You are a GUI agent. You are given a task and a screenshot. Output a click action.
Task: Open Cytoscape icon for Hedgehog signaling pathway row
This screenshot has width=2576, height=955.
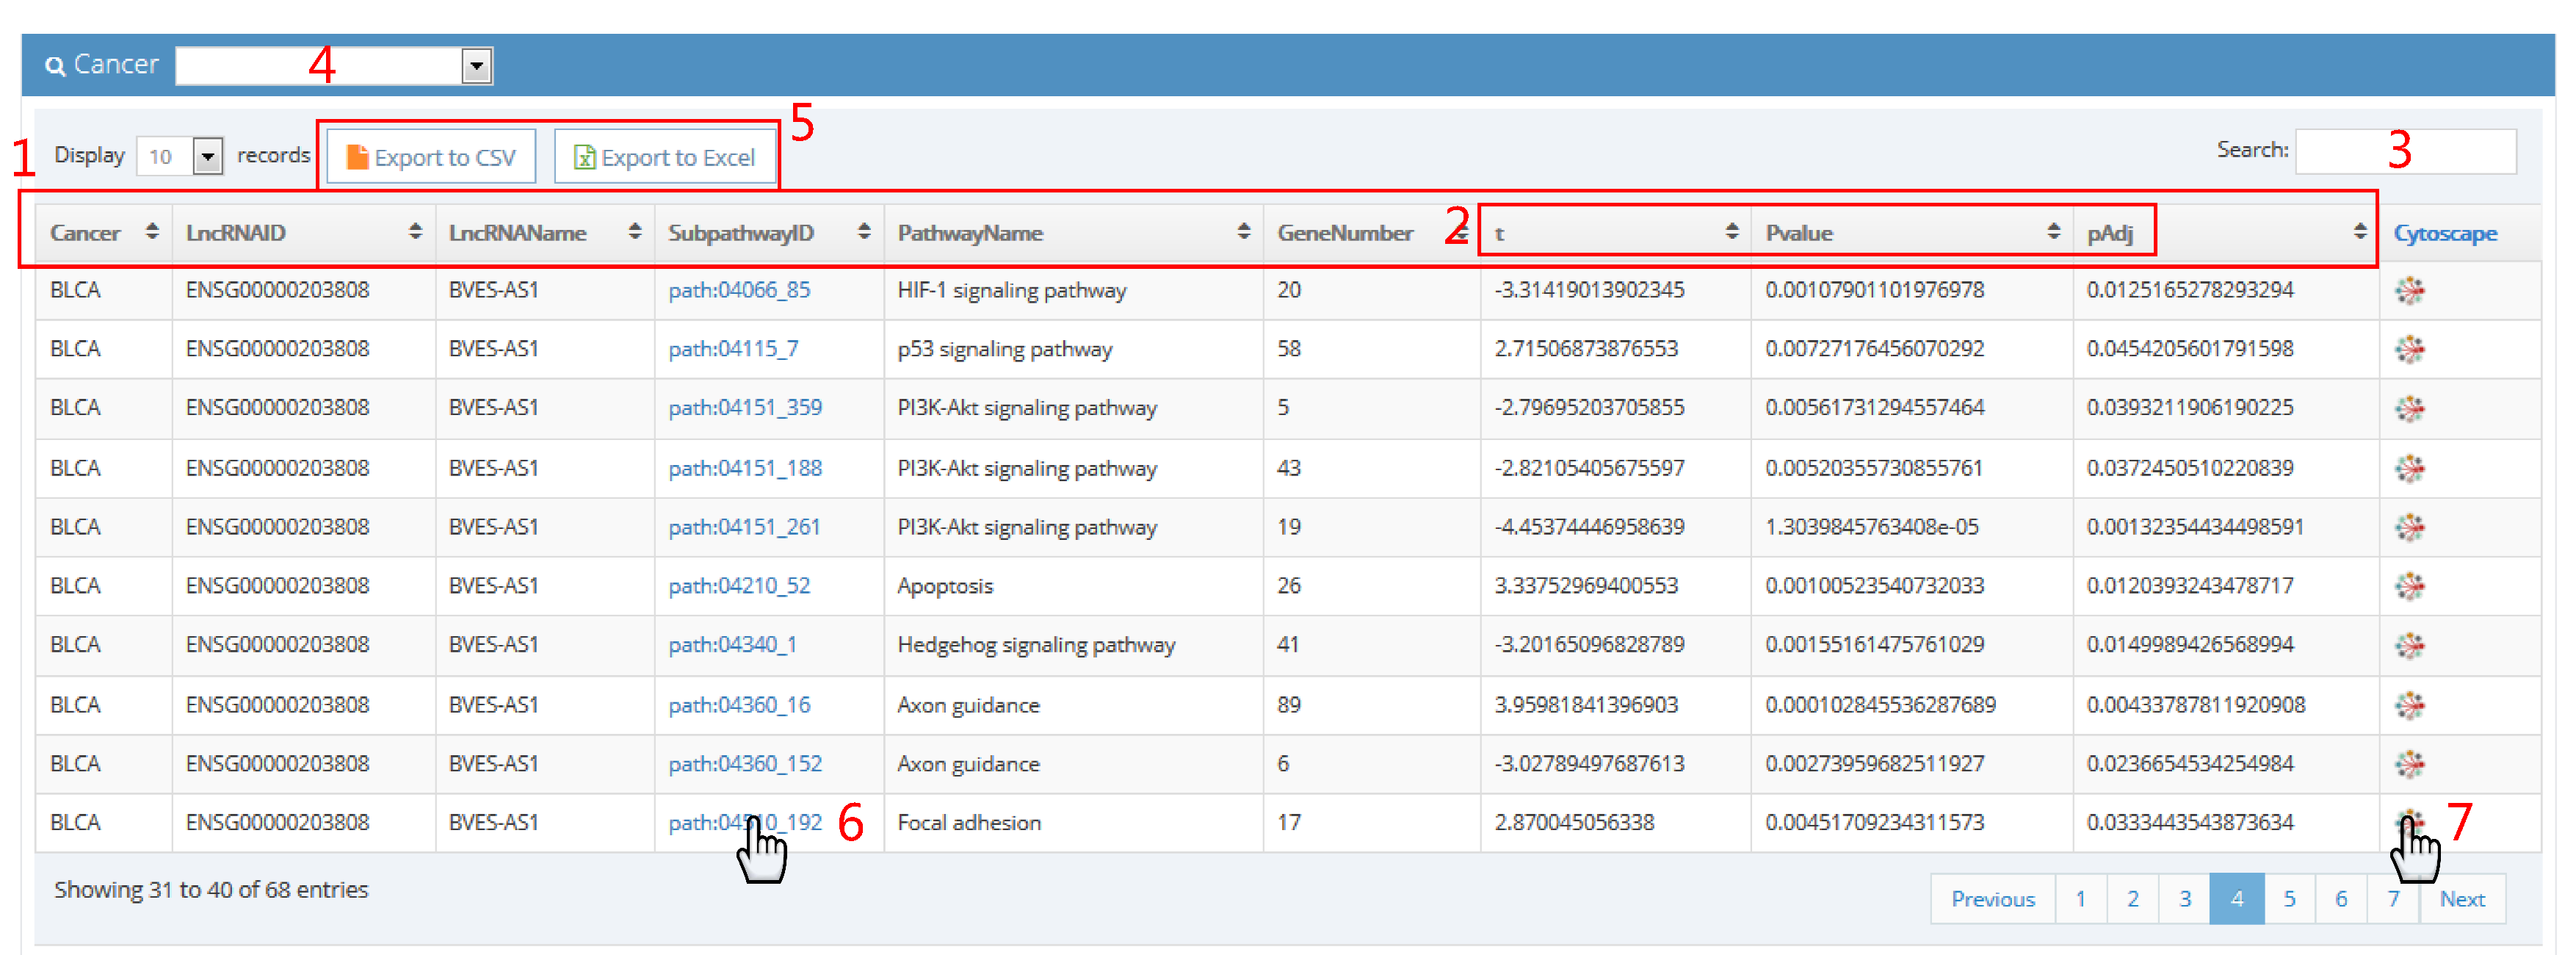(x=2409, y=645)
